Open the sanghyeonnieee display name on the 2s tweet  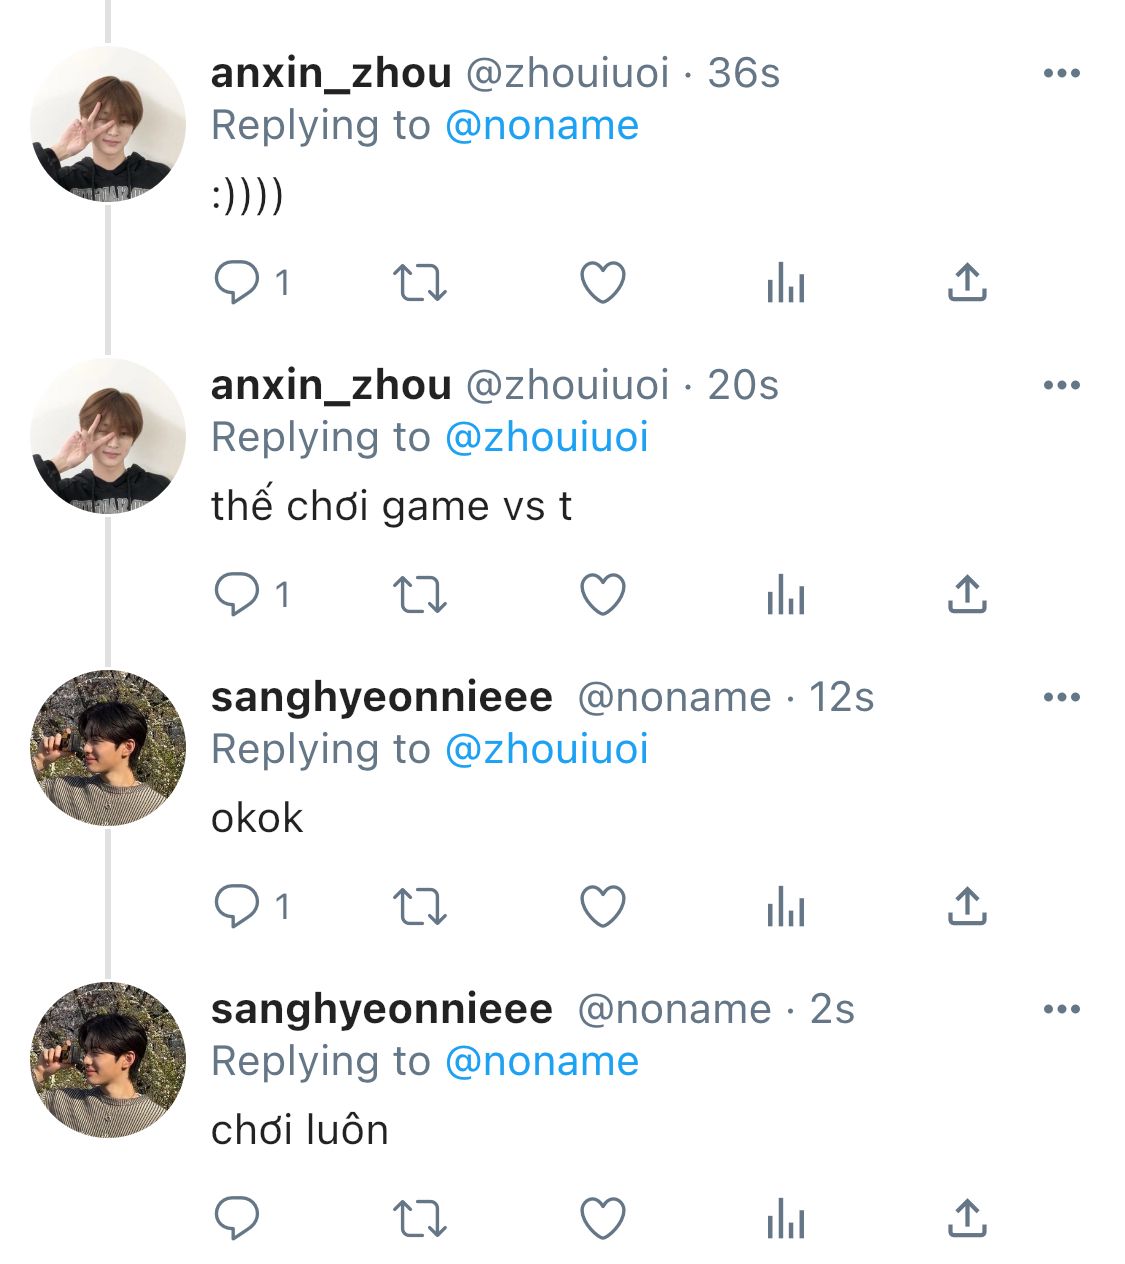click(x=381, y=1009)
